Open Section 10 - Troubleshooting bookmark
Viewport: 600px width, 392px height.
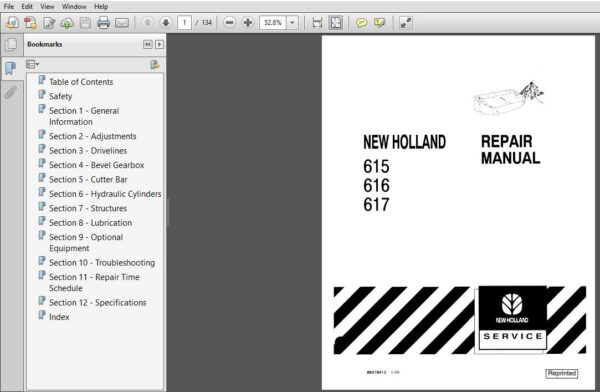(x=102, y=263)
